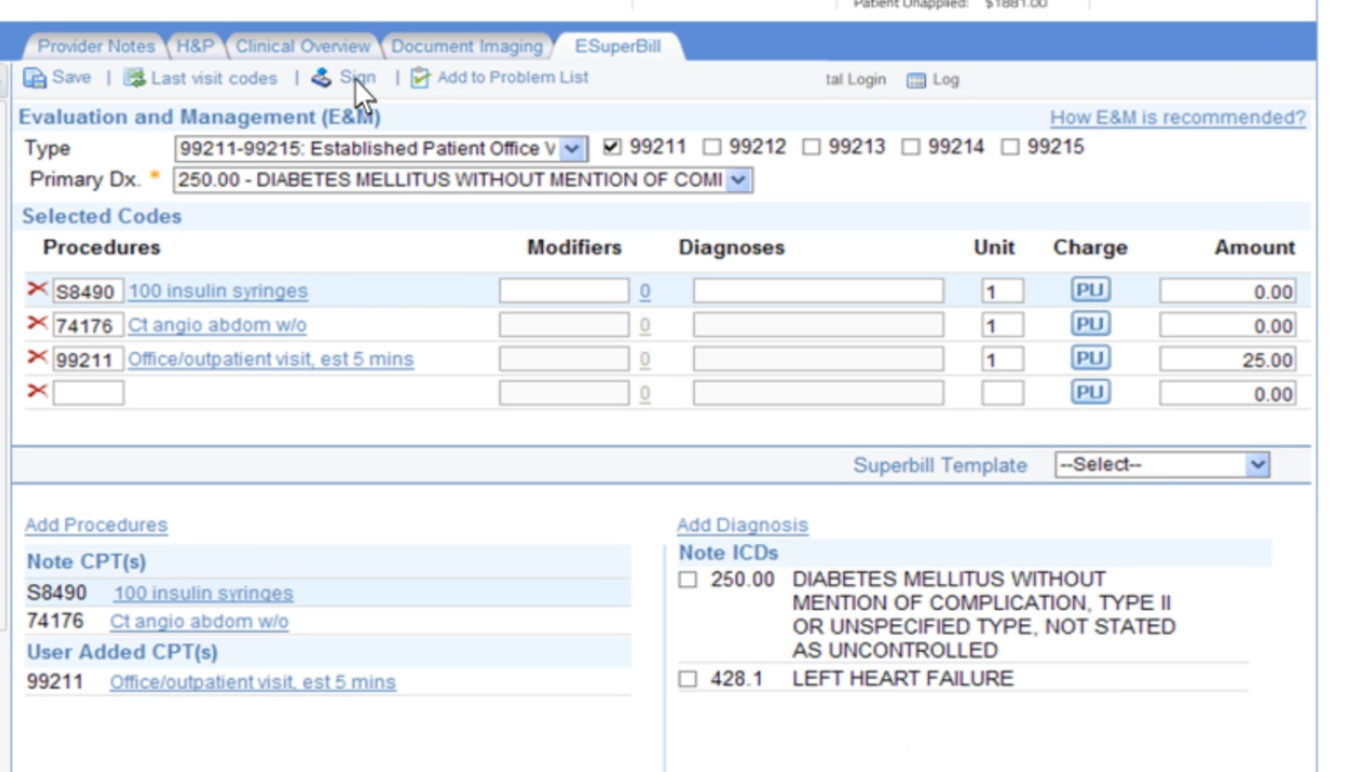
Task: Click the Save disk icon
Action: tap(35, 78)
